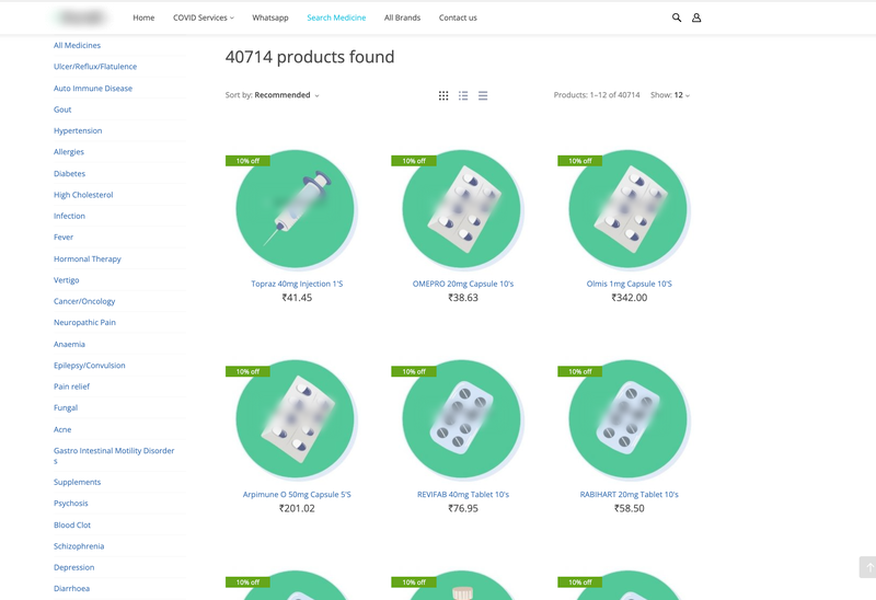Viewport: 876px width, 600px height.
Task: Click the Topraz 40mg Injection 1'S title
Action: pyautogui.click(x=297, y=284)
